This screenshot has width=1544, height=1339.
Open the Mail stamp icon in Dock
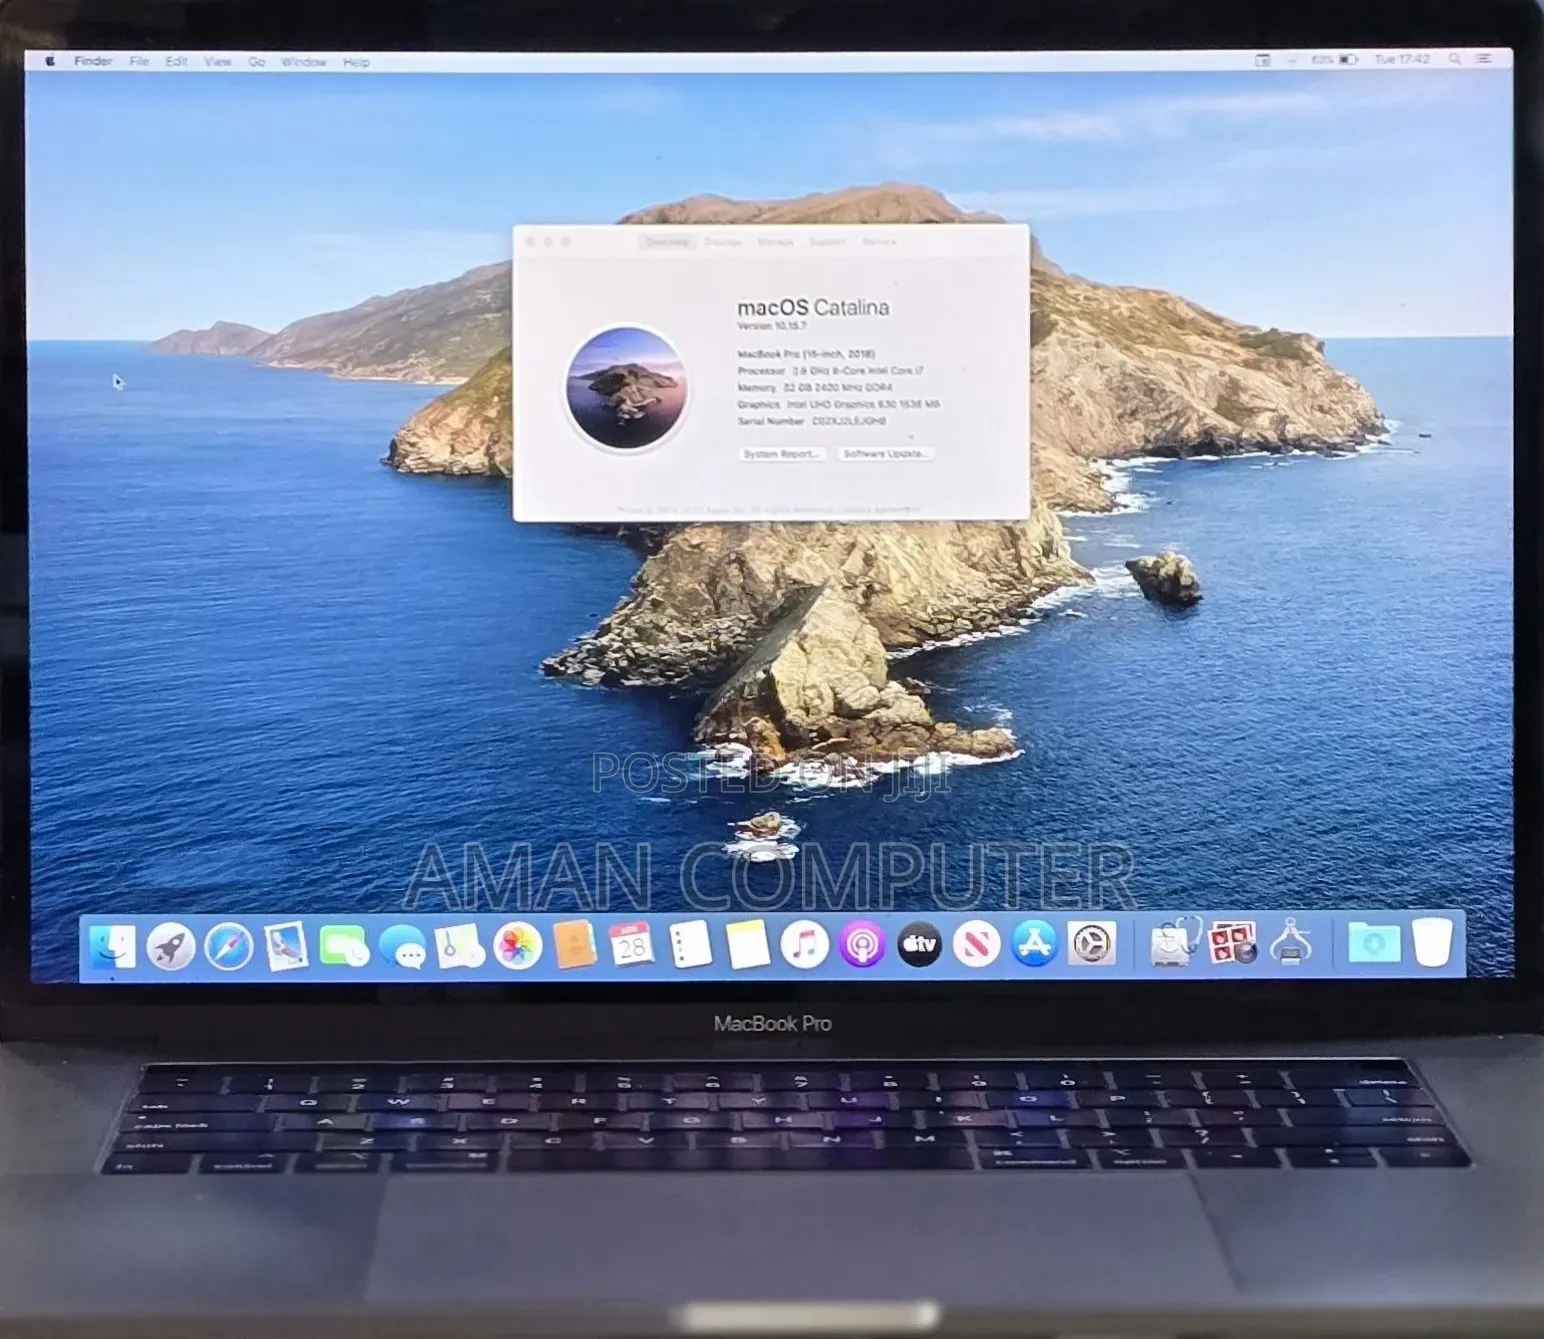[286, 946]
